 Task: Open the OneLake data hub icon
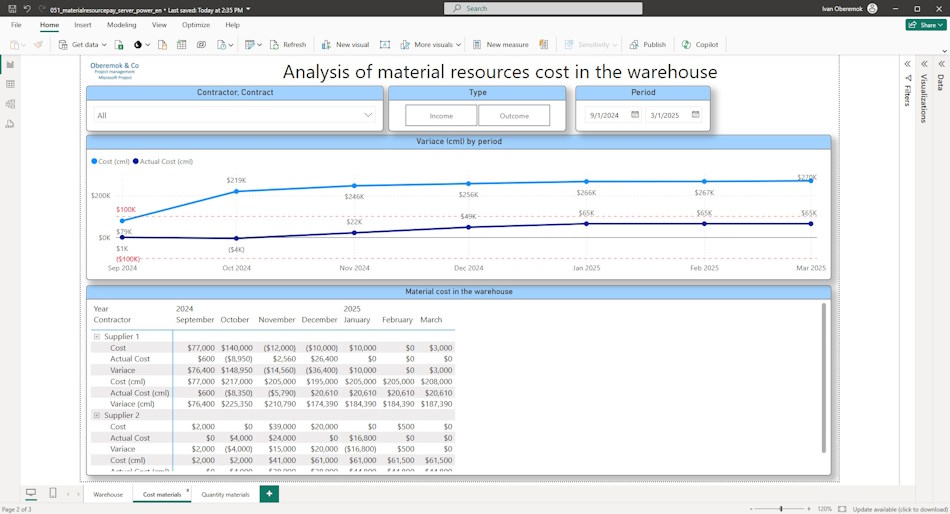pyautogui.click(x=138, y=45)
